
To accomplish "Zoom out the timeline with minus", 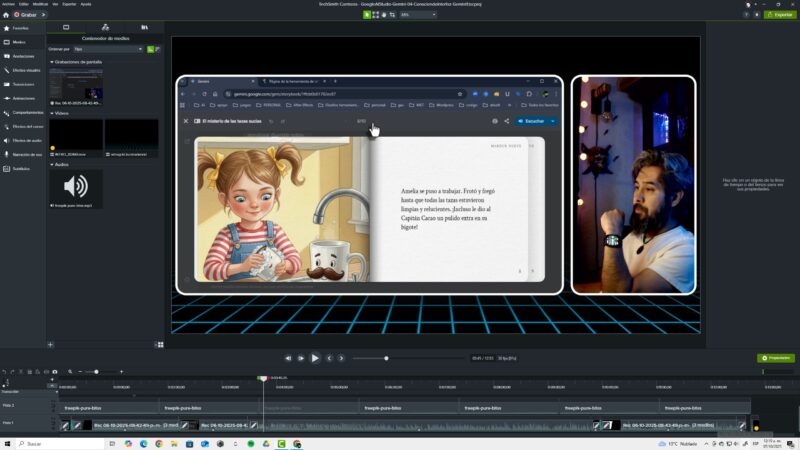I will tap(80, 372).
